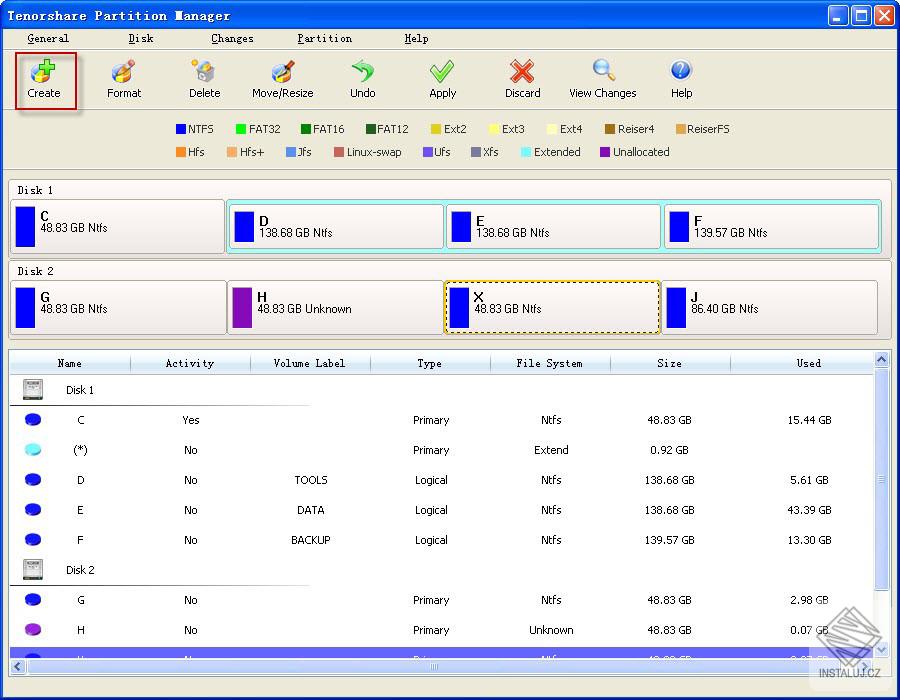900x700 pixels.
Task: Select partition X on Disk 2
Action: [551, 307]
